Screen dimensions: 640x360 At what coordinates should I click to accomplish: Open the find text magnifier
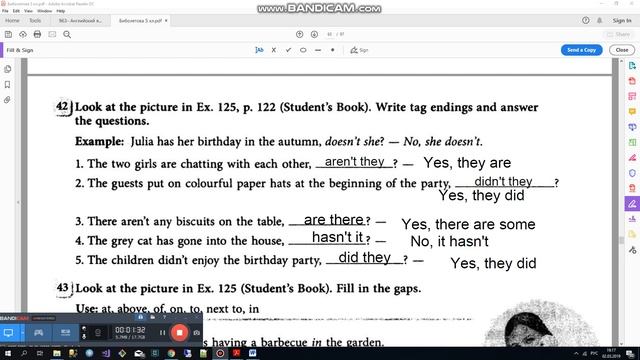67,34
